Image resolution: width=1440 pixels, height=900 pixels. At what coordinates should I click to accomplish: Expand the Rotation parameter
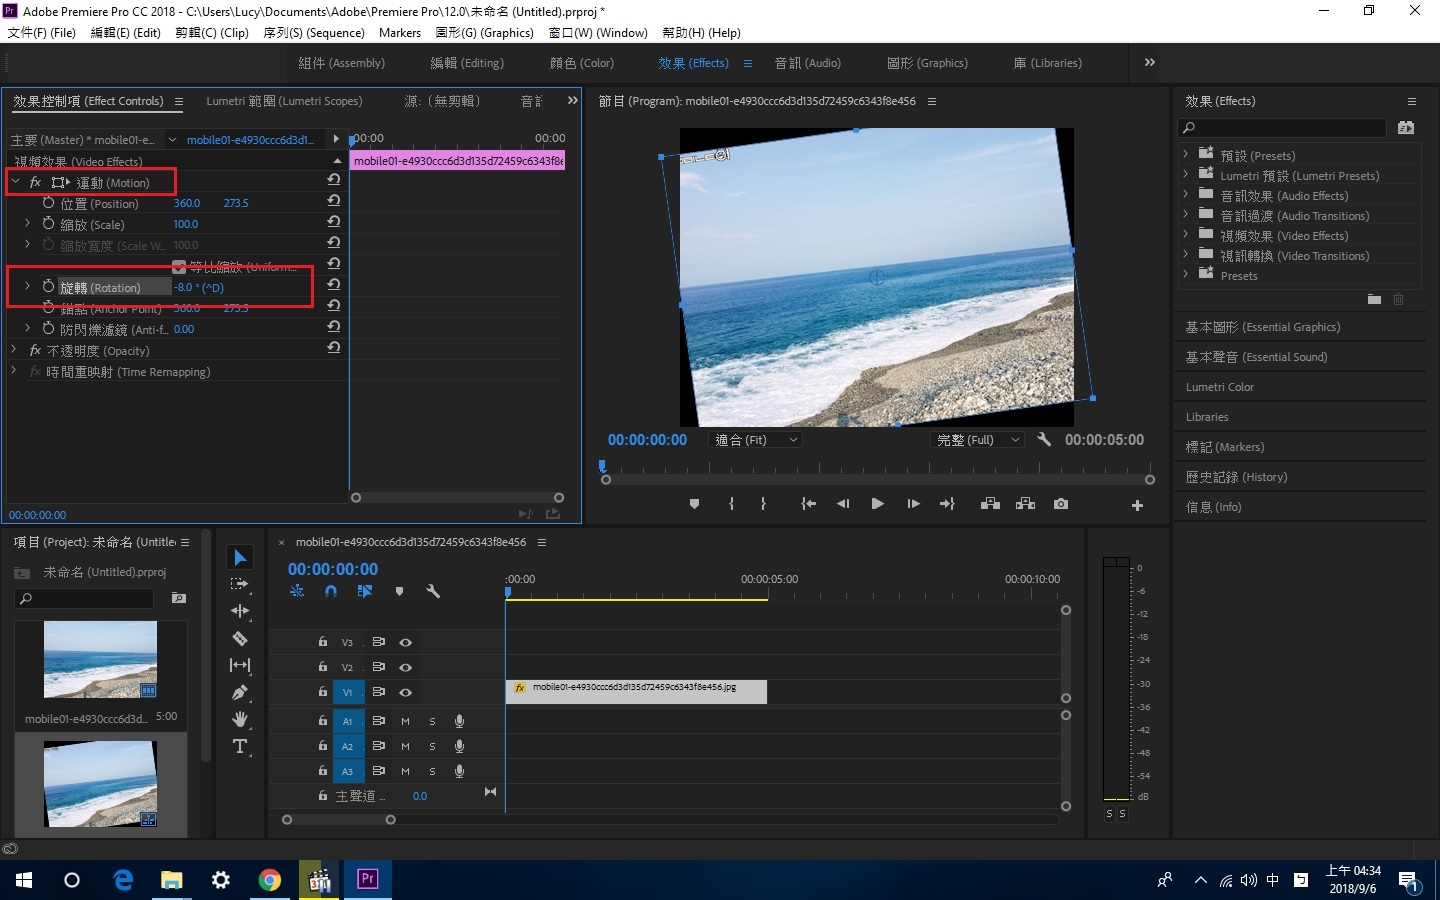(27, 286)
